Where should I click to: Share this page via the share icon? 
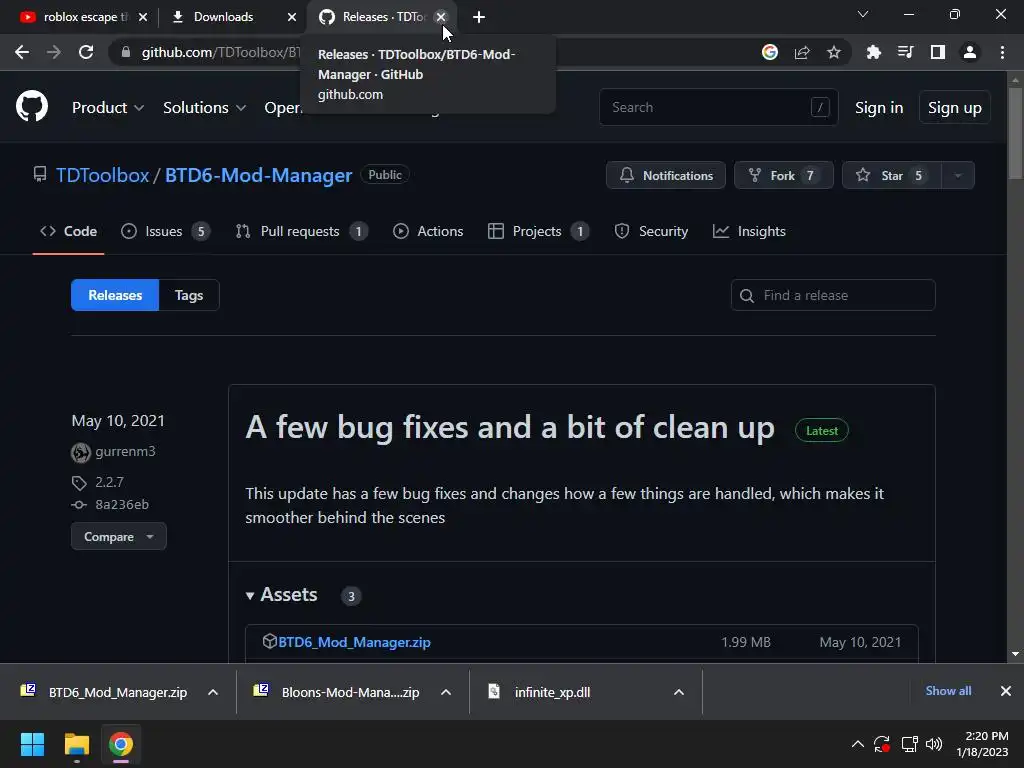(x=802, y=52)
